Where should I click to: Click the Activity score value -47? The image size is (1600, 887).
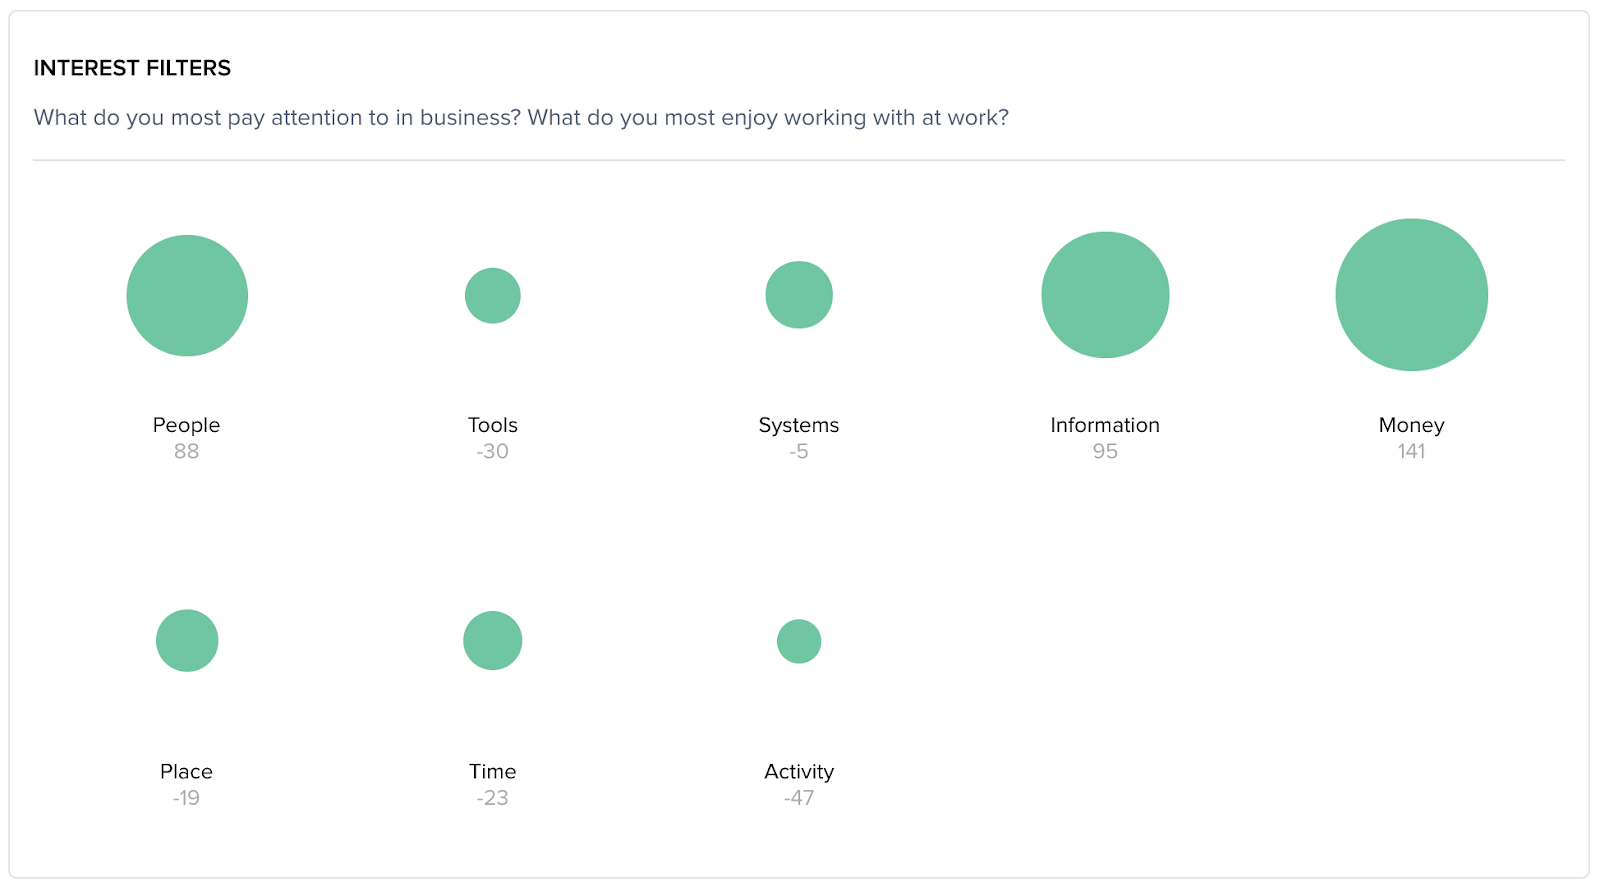pos(799,798)
